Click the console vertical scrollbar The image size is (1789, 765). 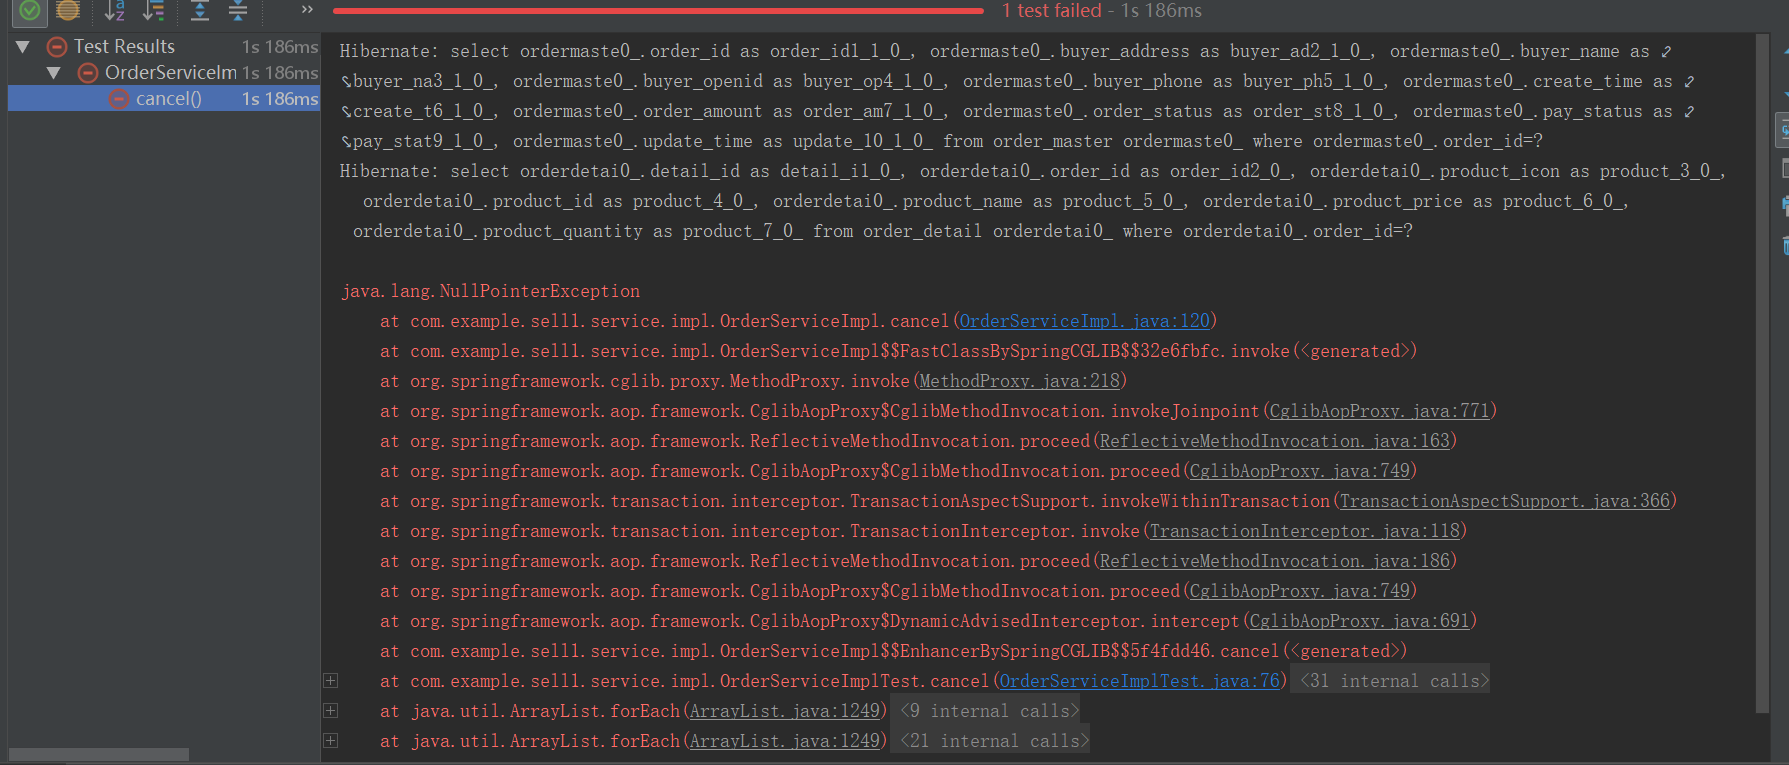1763,373
